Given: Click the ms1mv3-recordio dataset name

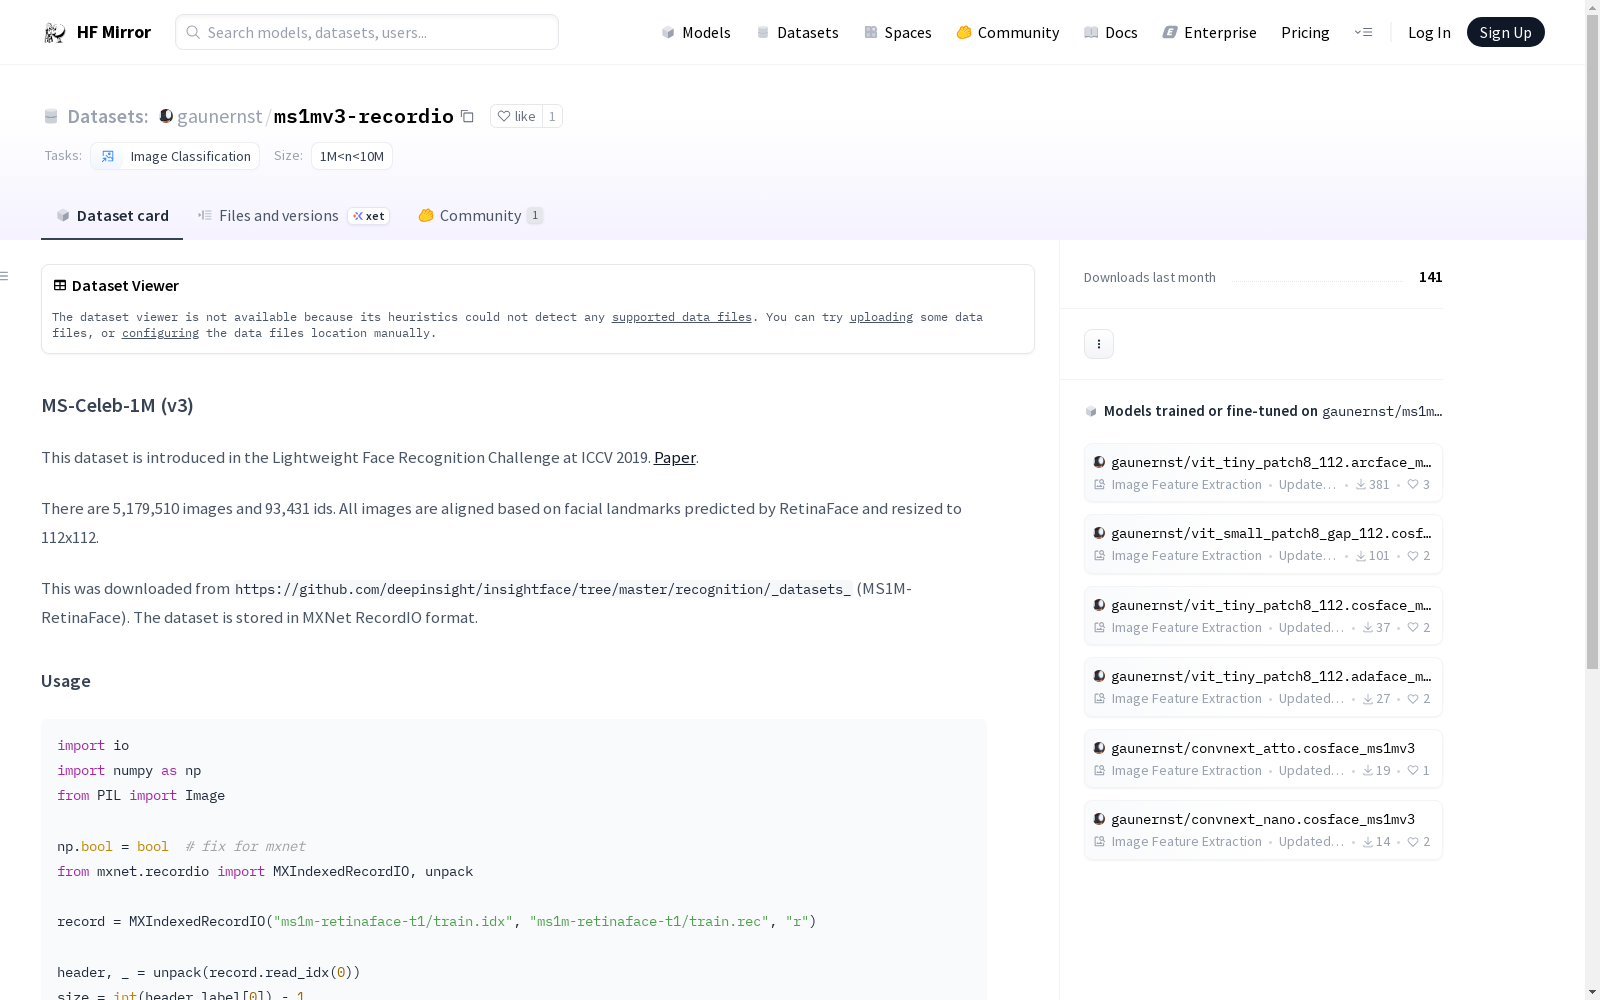Looking at the screenshot, I should tap(364, 116).
